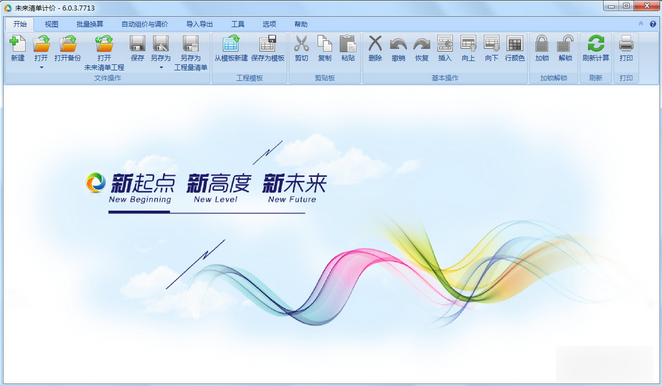Open the 导入导出 ribbon tab
The image size is (662, 386).
click(x=200, y=24)
